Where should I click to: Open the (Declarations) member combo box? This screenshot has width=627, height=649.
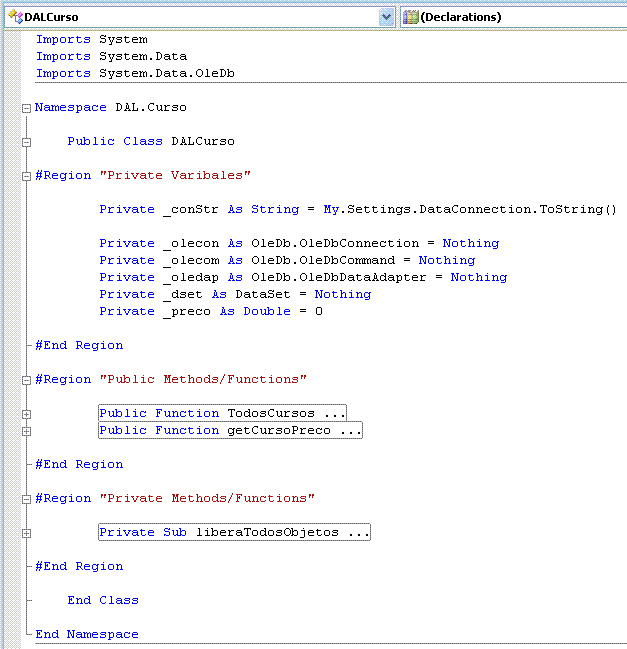[513, 17]
